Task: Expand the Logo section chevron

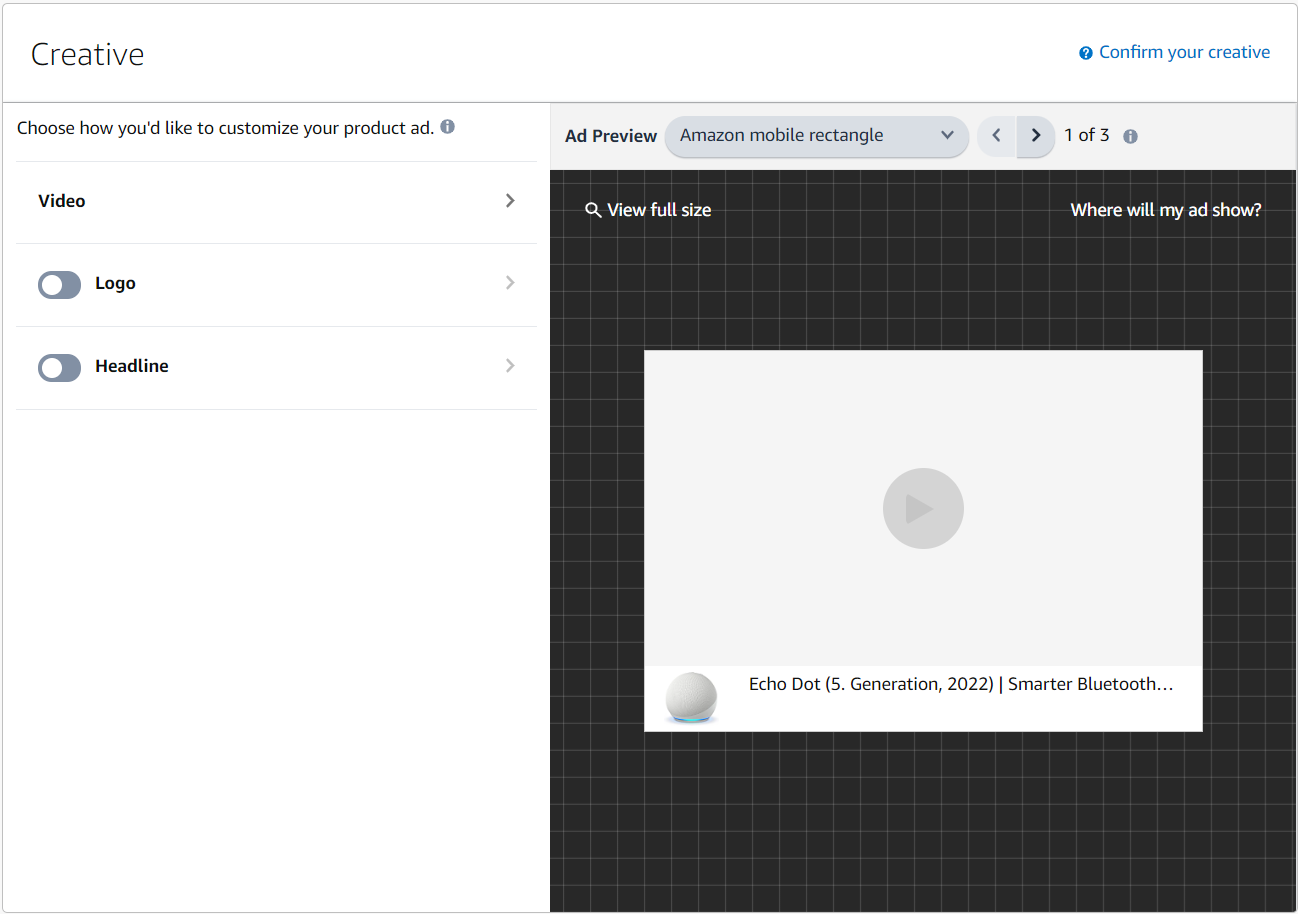Action: tap(510, 283)
